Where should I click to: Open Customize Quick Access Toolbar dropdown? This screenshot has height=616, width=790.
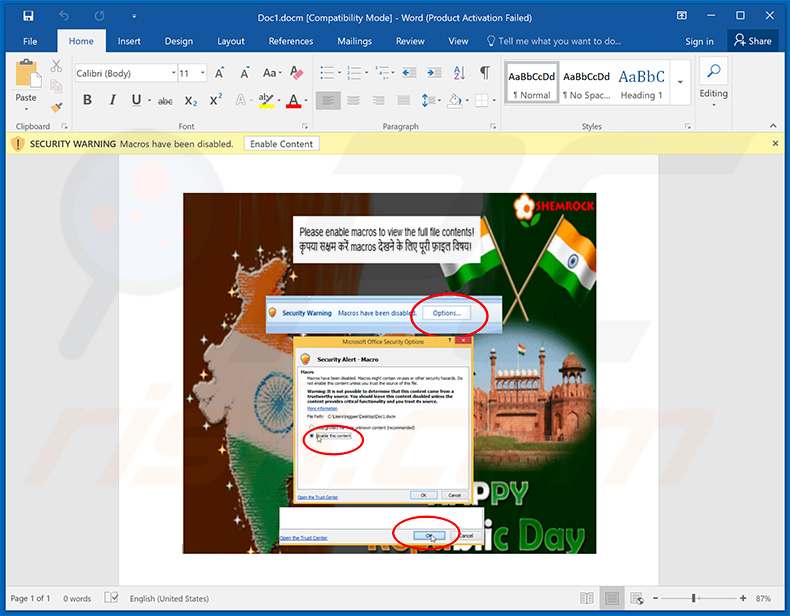tap(134, 17)
